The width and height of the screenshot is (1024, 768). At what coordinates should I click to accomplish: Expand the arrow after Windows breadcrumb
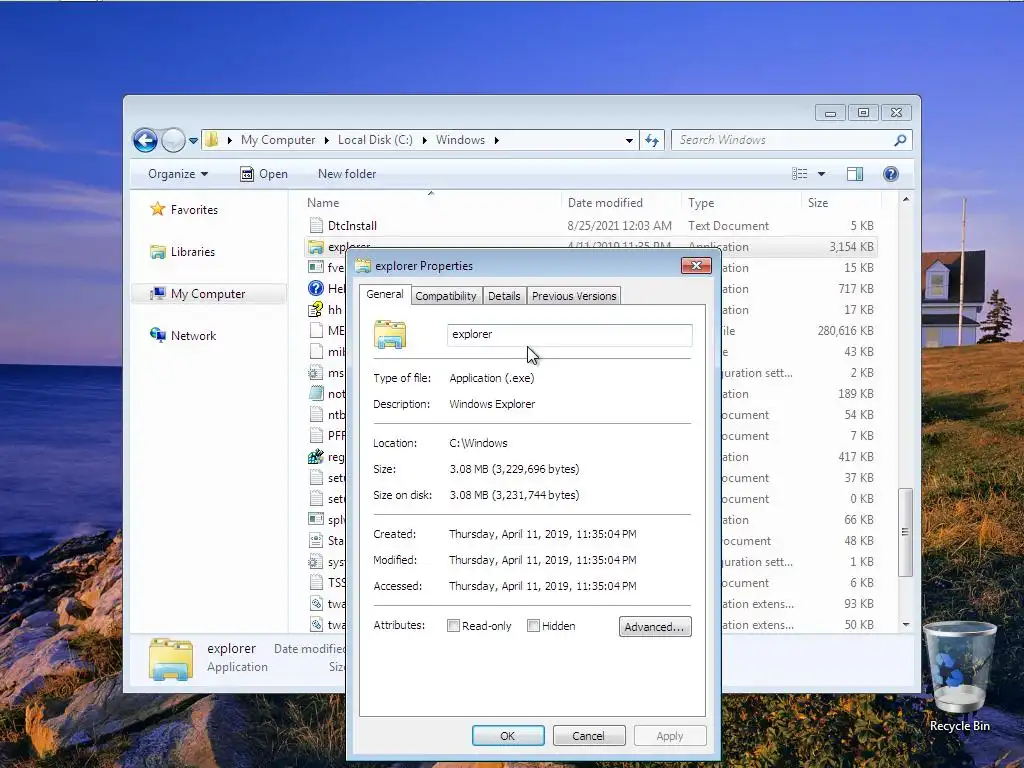pyautogui.click(x=496, y=140)
